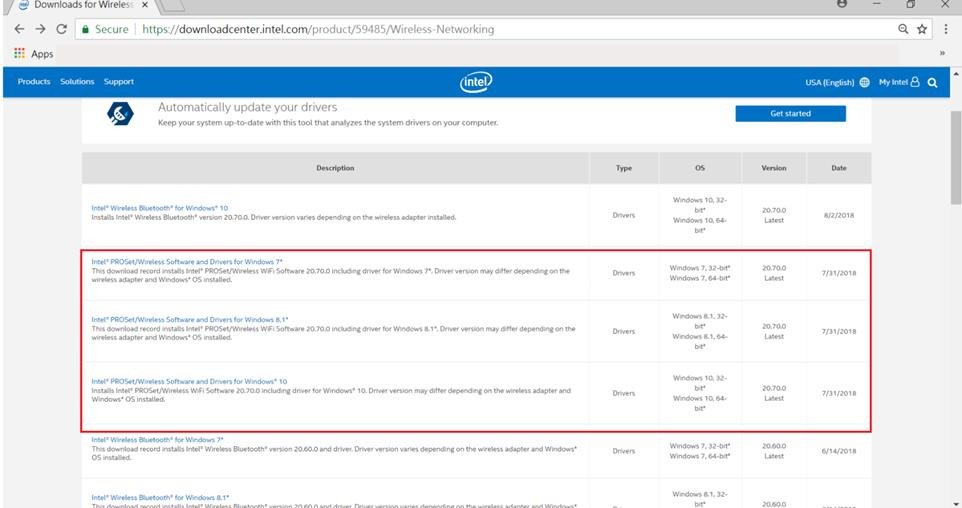This screenshot has width=962, height=508.
Task: Open Intel Wireless Bluetooth for Windows 7 link
Action: (x=157, y=439)
